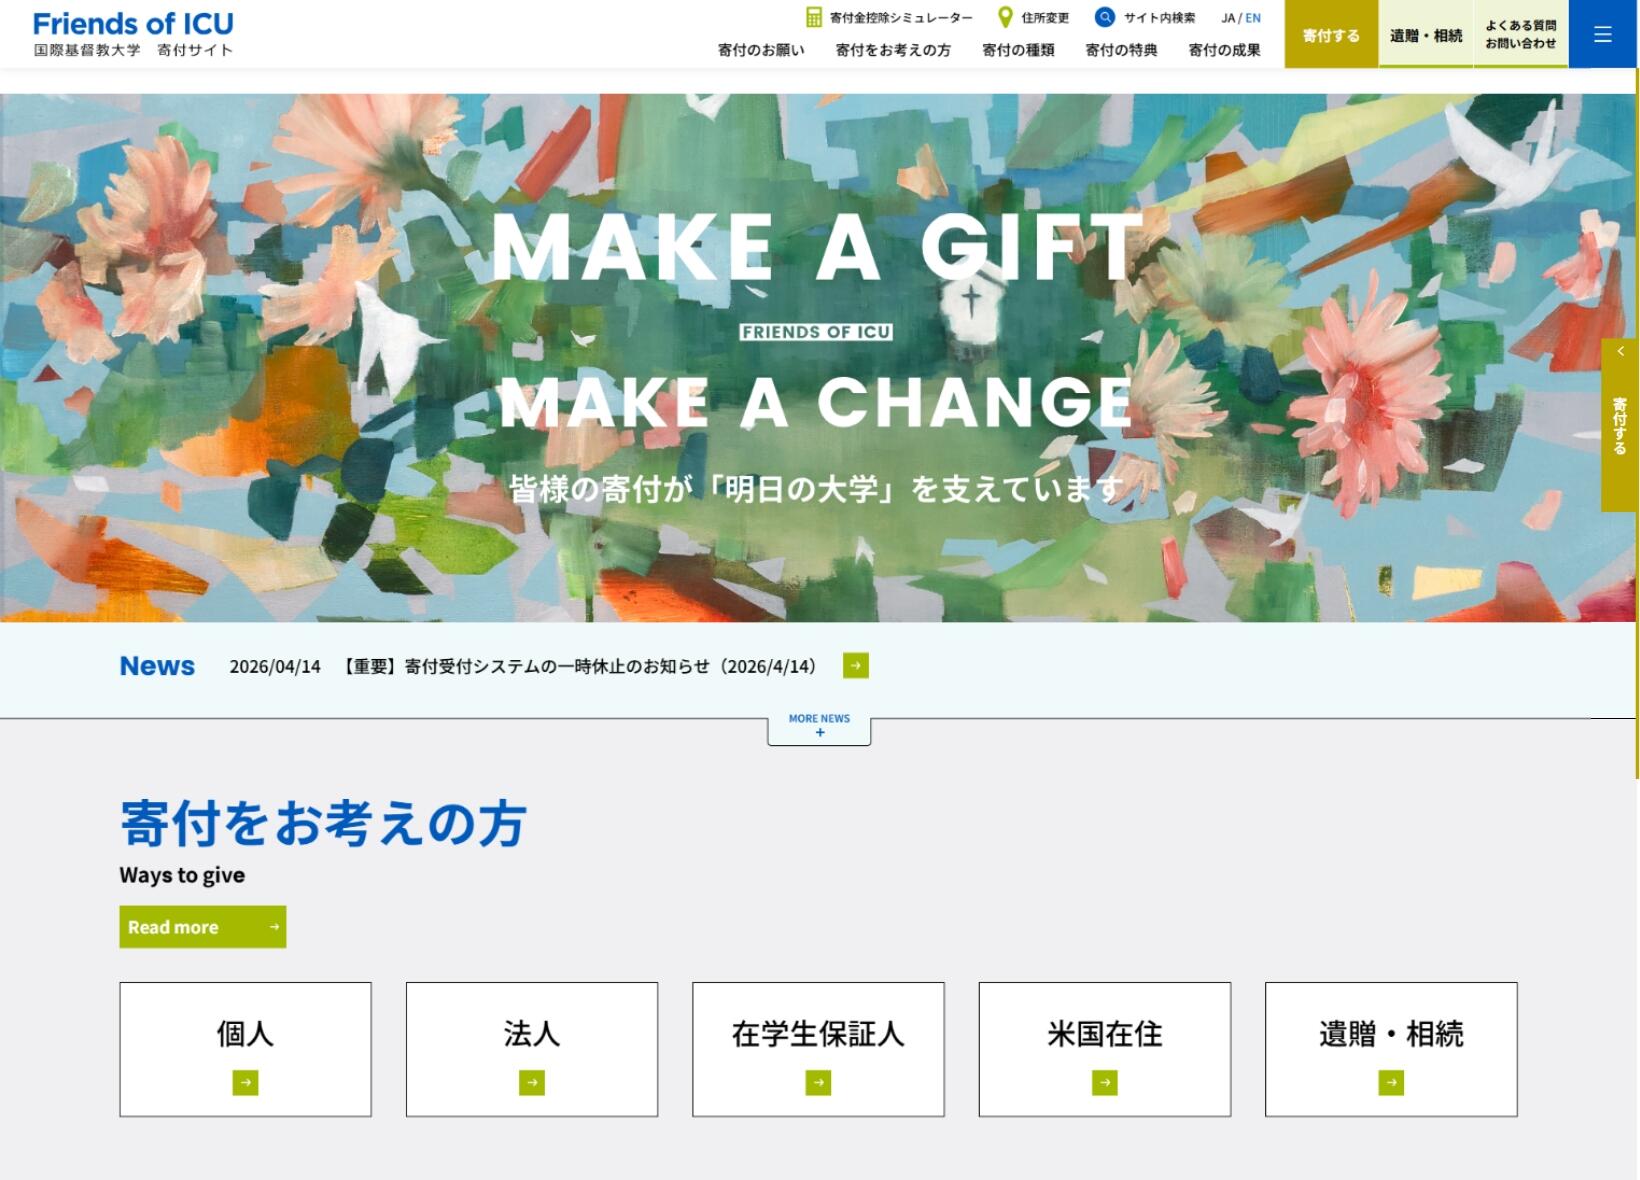Click the magnifier icon for サイト内検索
Image resolution: width=1640 pixels, height=1180 pixels.
(1105, 17)
